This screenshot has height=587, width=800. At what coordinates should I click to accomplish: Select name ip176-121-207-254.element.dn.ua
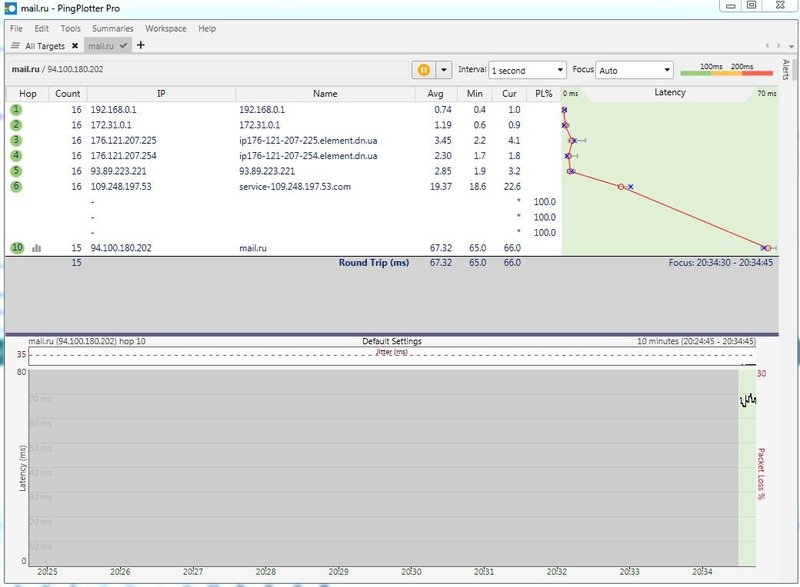click(x=308, y=156)
